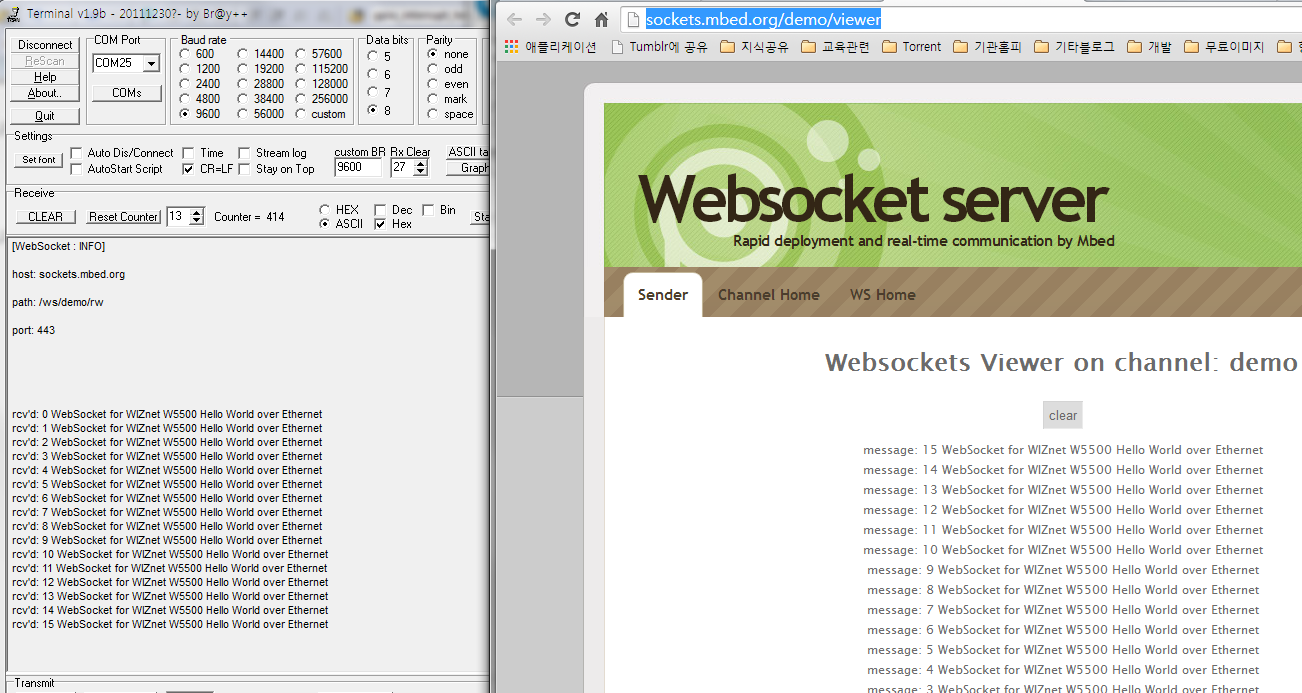Enable the Auto Dis/Connect checkbox

[76, 153]
